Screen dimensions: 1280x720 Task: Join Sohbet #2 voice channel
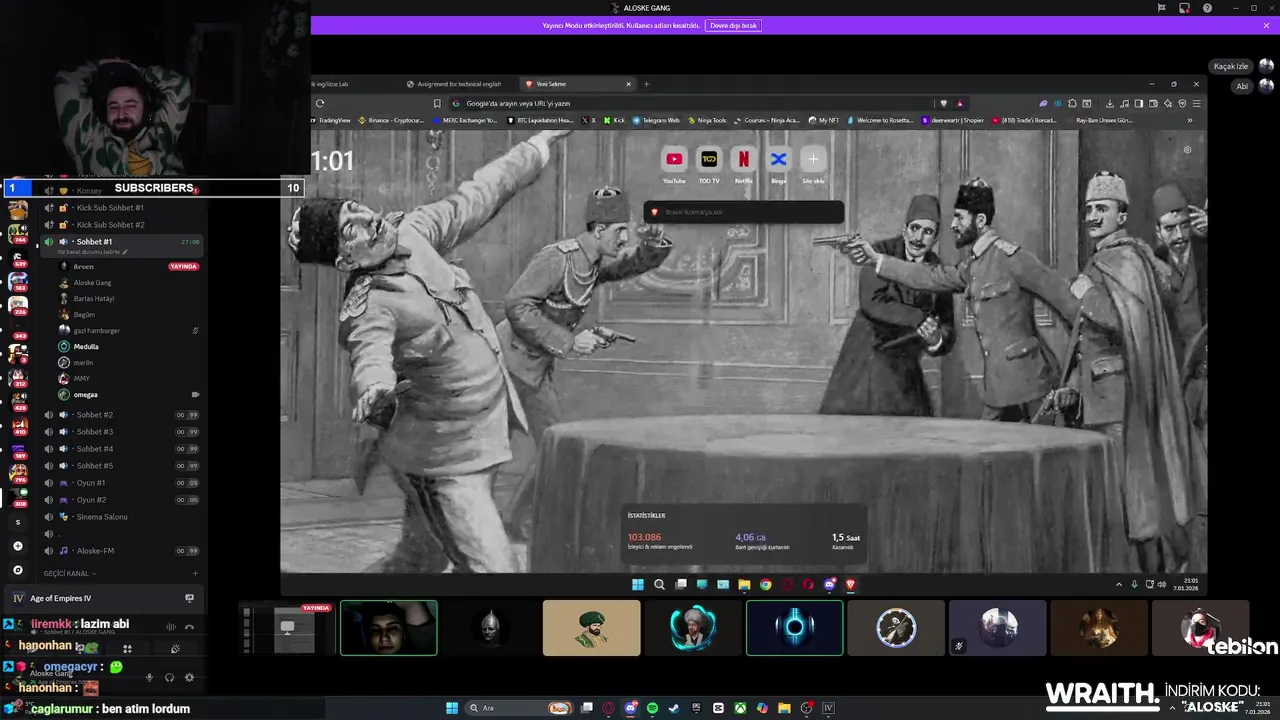click(120, 415)
